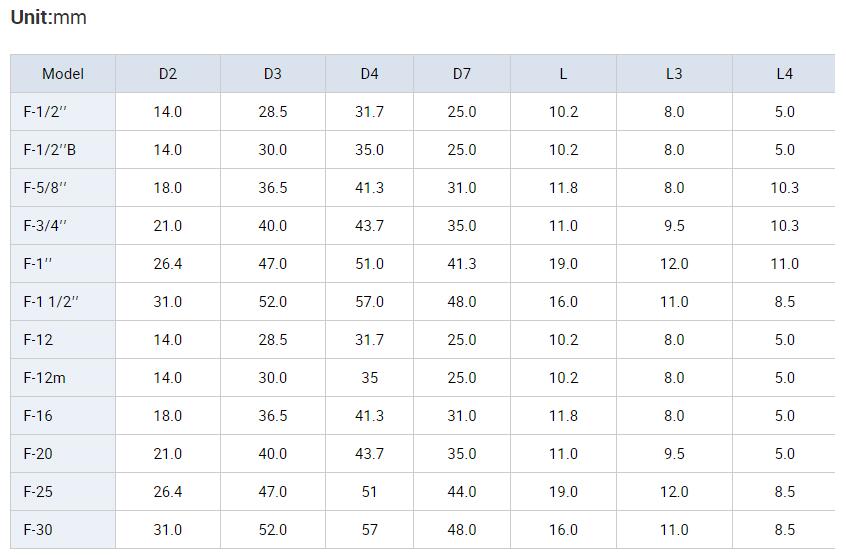Viewport: 846px width, 557px height.
Task: Click the Model column header
Action: coord(63,73)
